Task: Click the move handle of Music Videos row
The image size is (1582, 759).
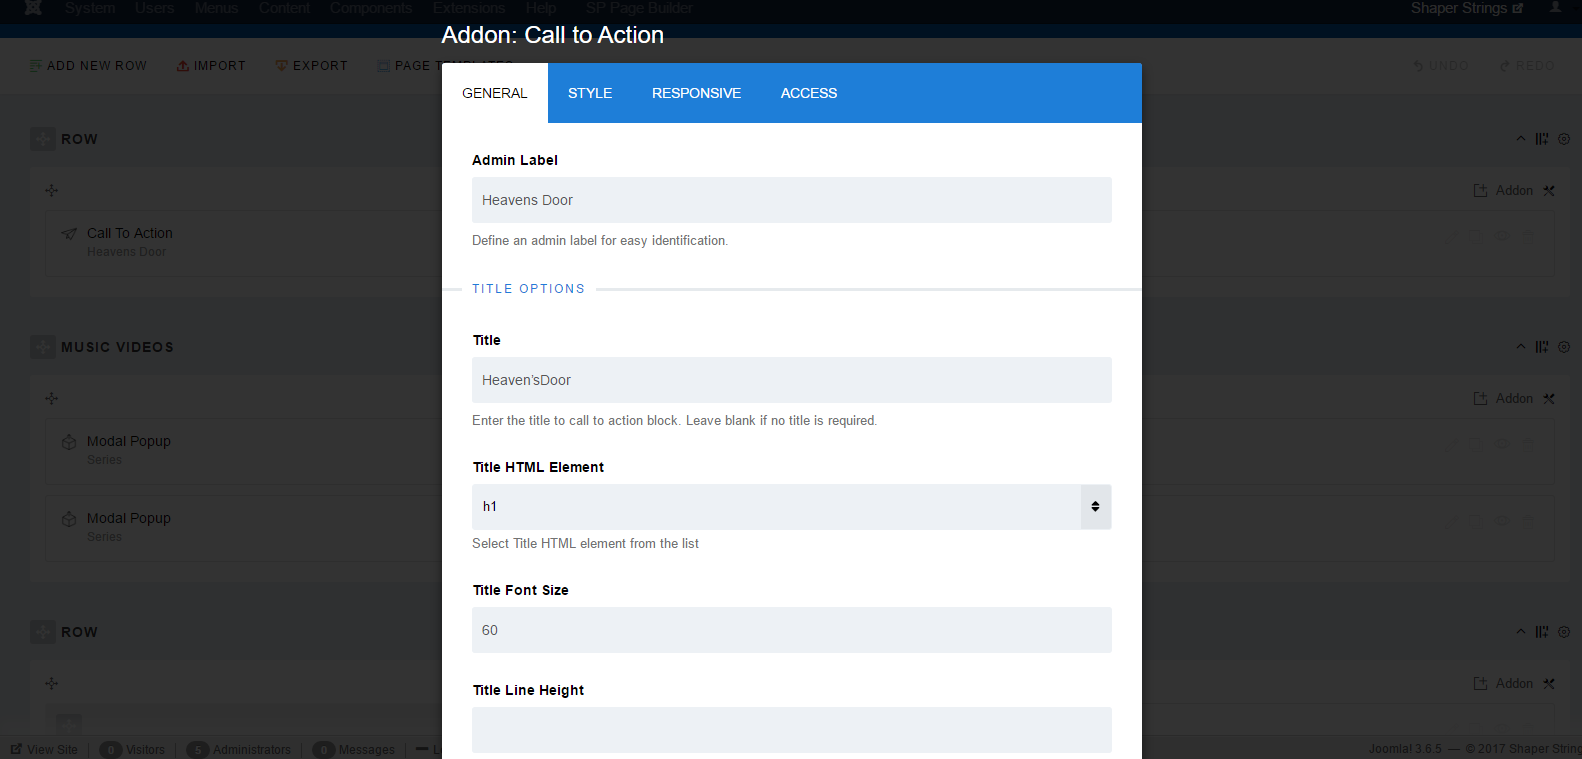Action: [43, 347]
